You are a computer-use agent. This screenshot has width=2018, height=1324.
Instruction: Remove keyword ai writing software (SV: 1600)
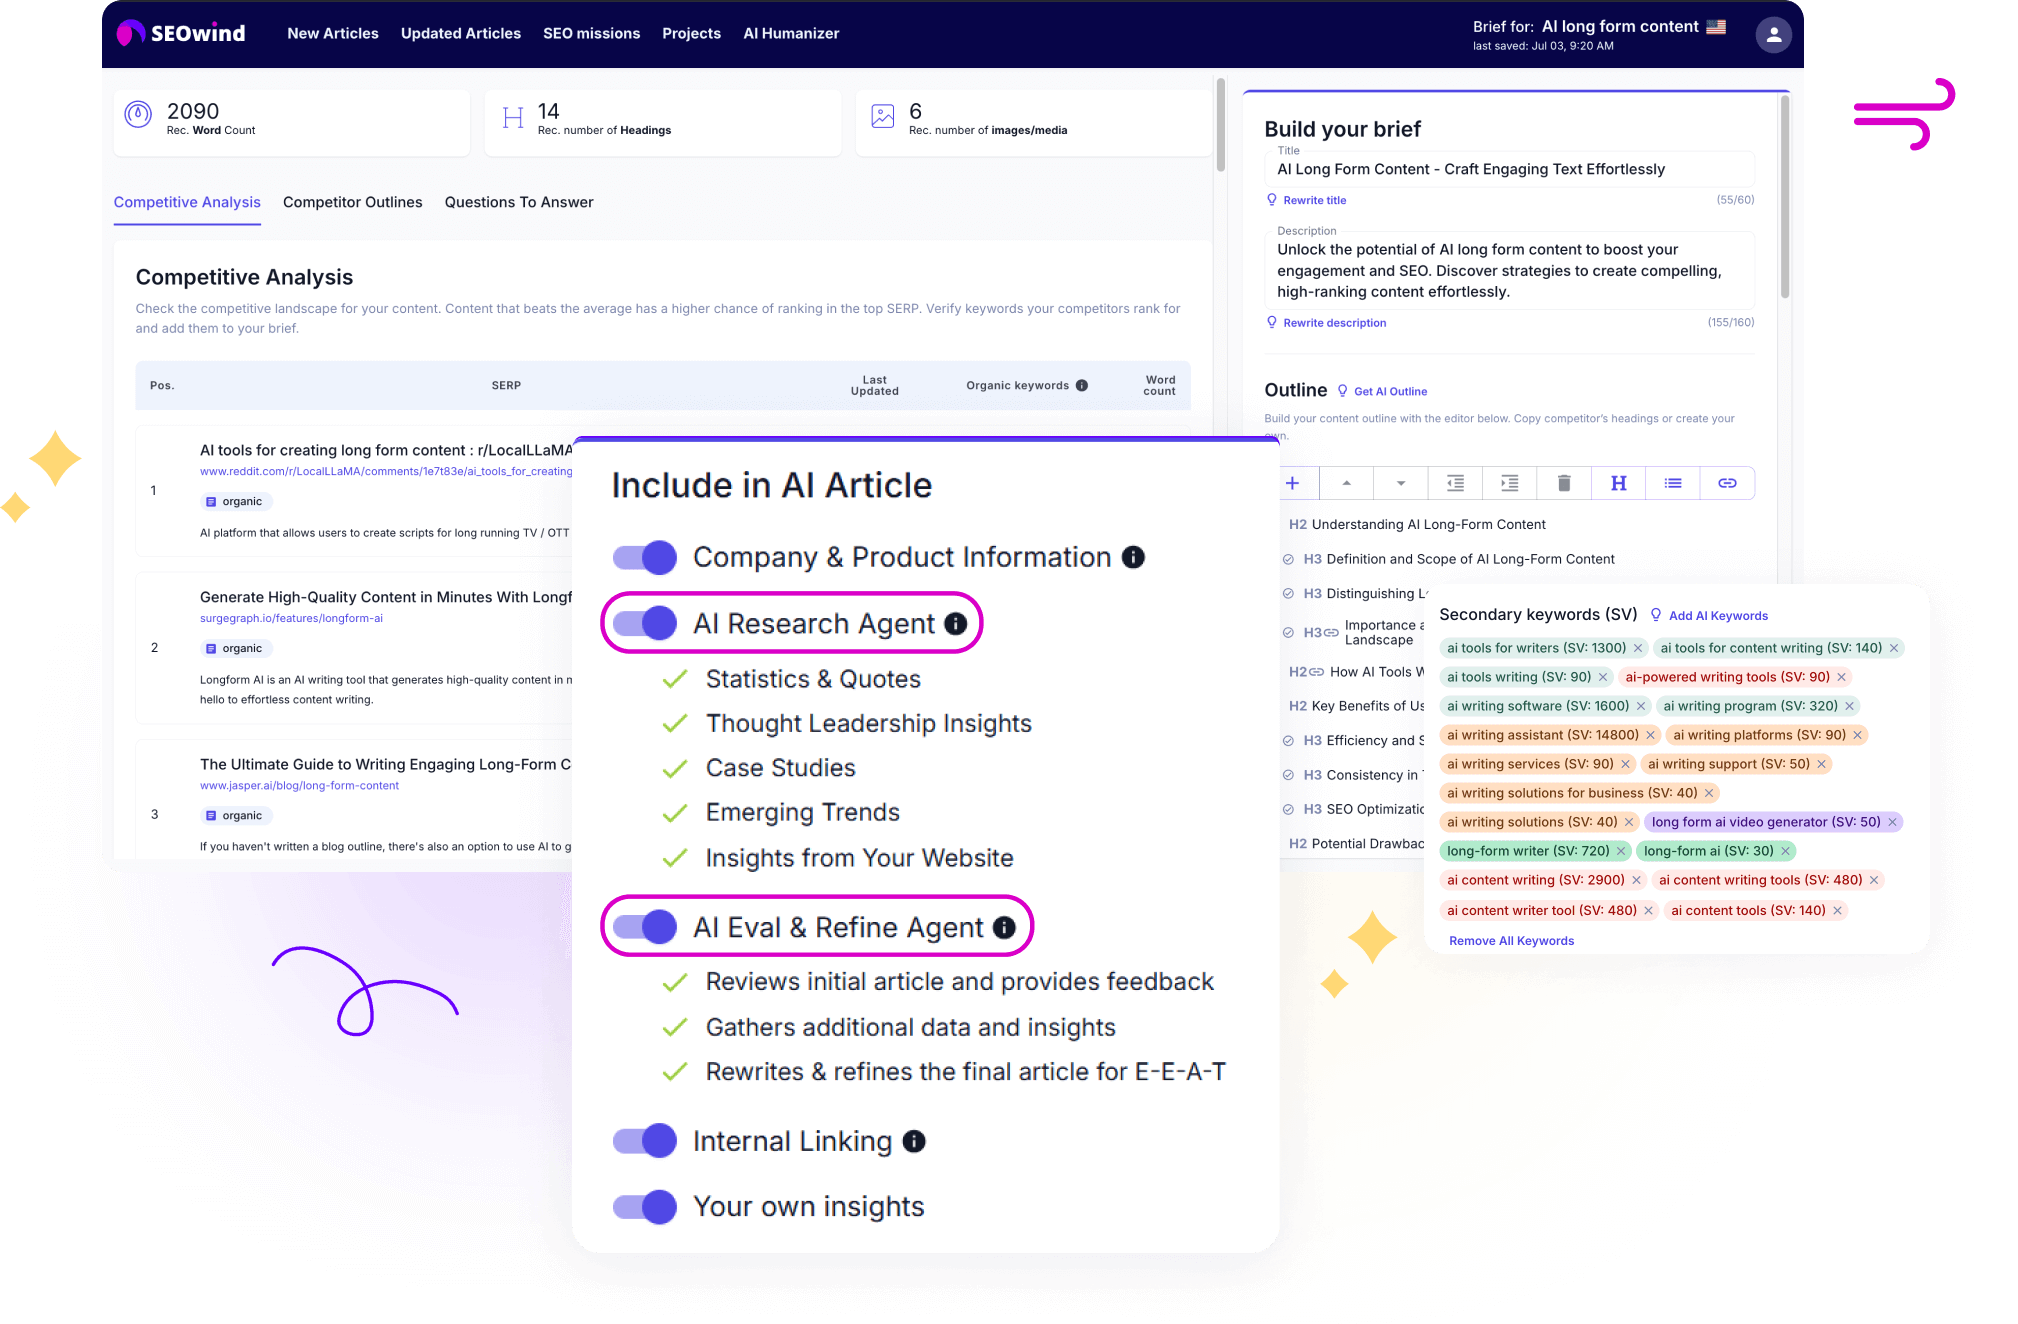(1641, 706)
